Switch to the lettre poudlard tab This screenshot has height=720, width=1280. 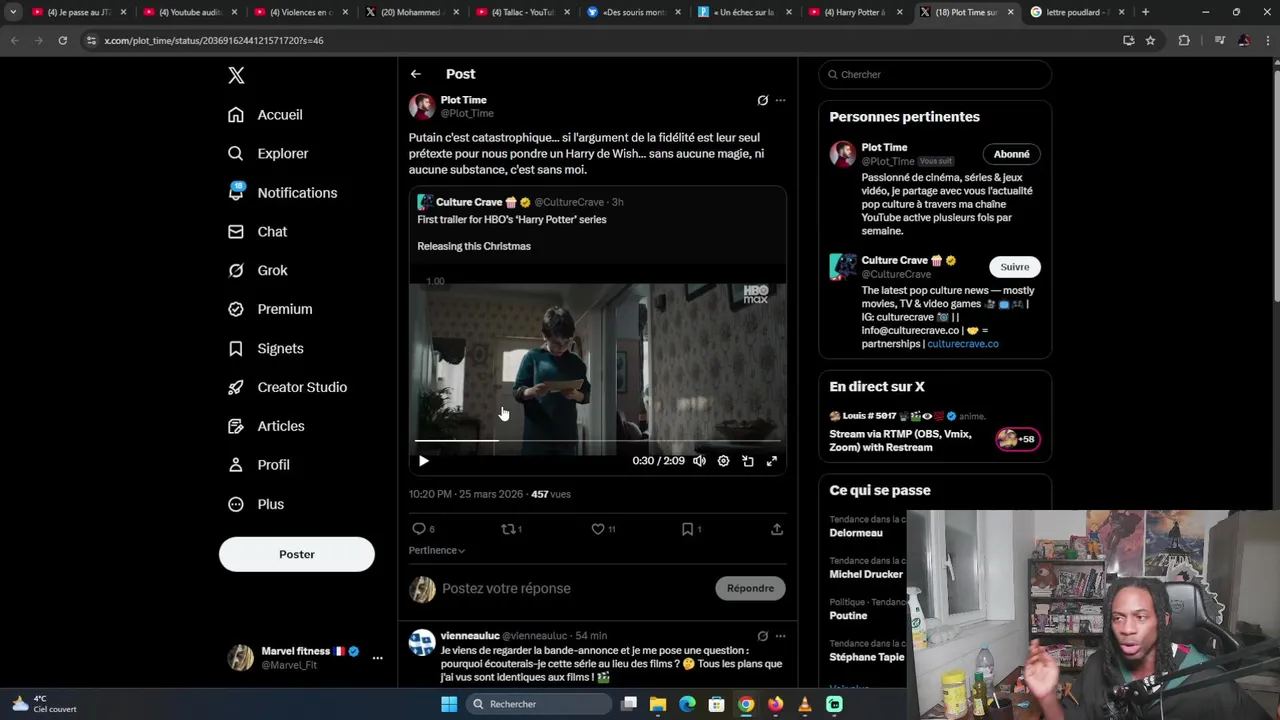tap(1078, 13)
